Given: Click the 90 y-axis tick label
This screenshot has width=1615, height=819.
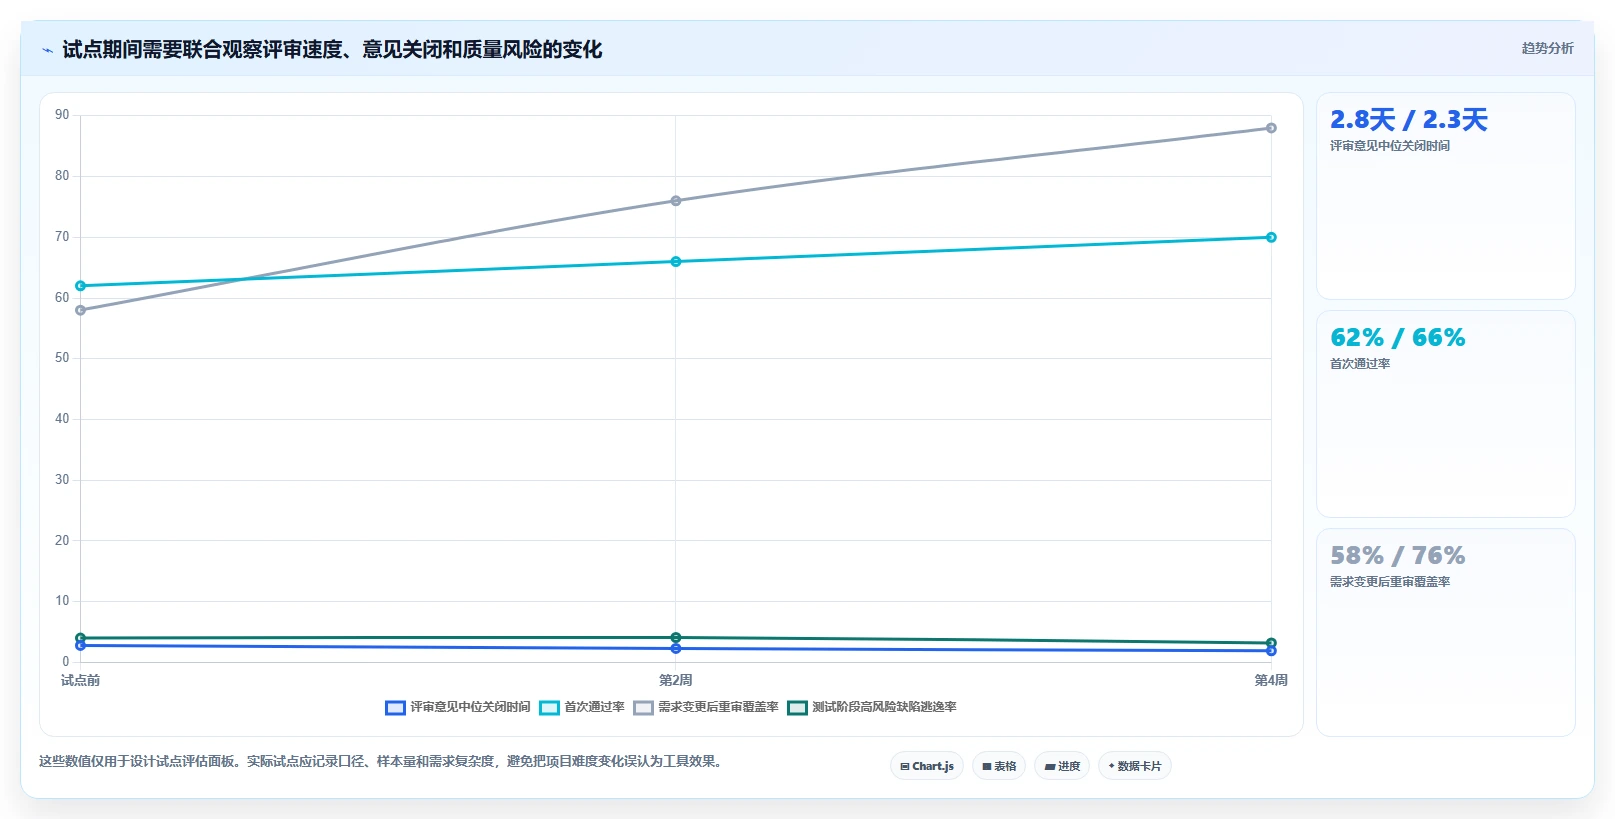Looking at the screenshot, I should pyautogui.click(x=62, y=115).
